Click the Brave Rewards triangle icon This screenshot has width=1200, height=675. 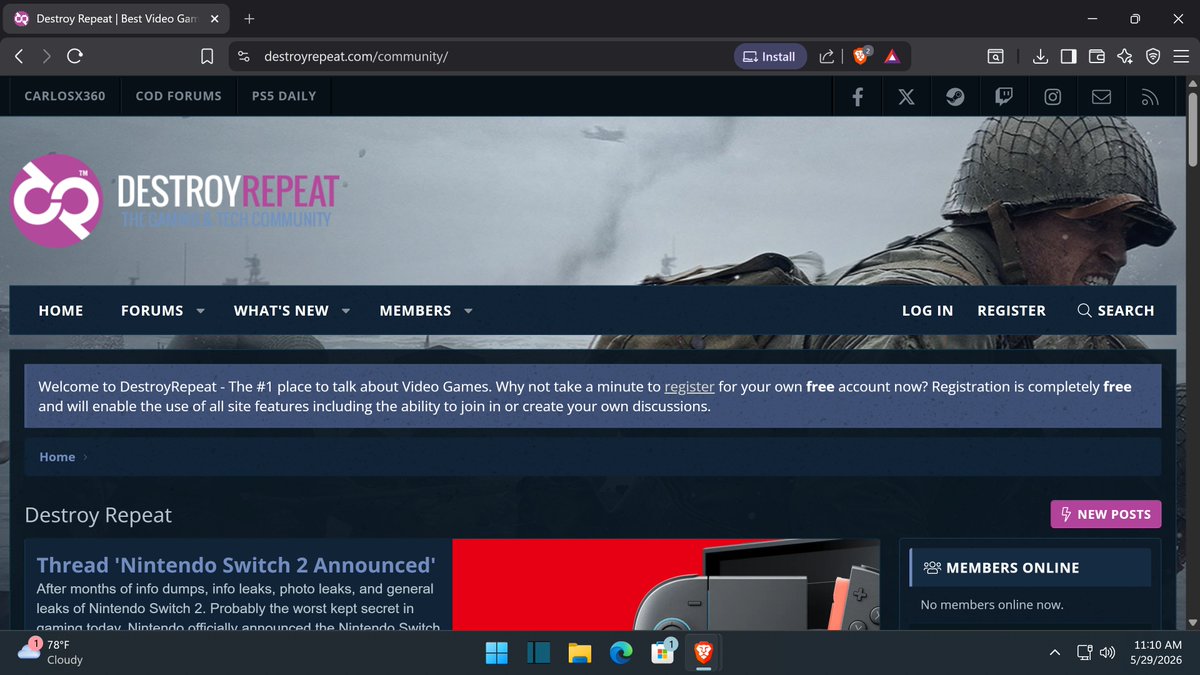pos(892,57)
